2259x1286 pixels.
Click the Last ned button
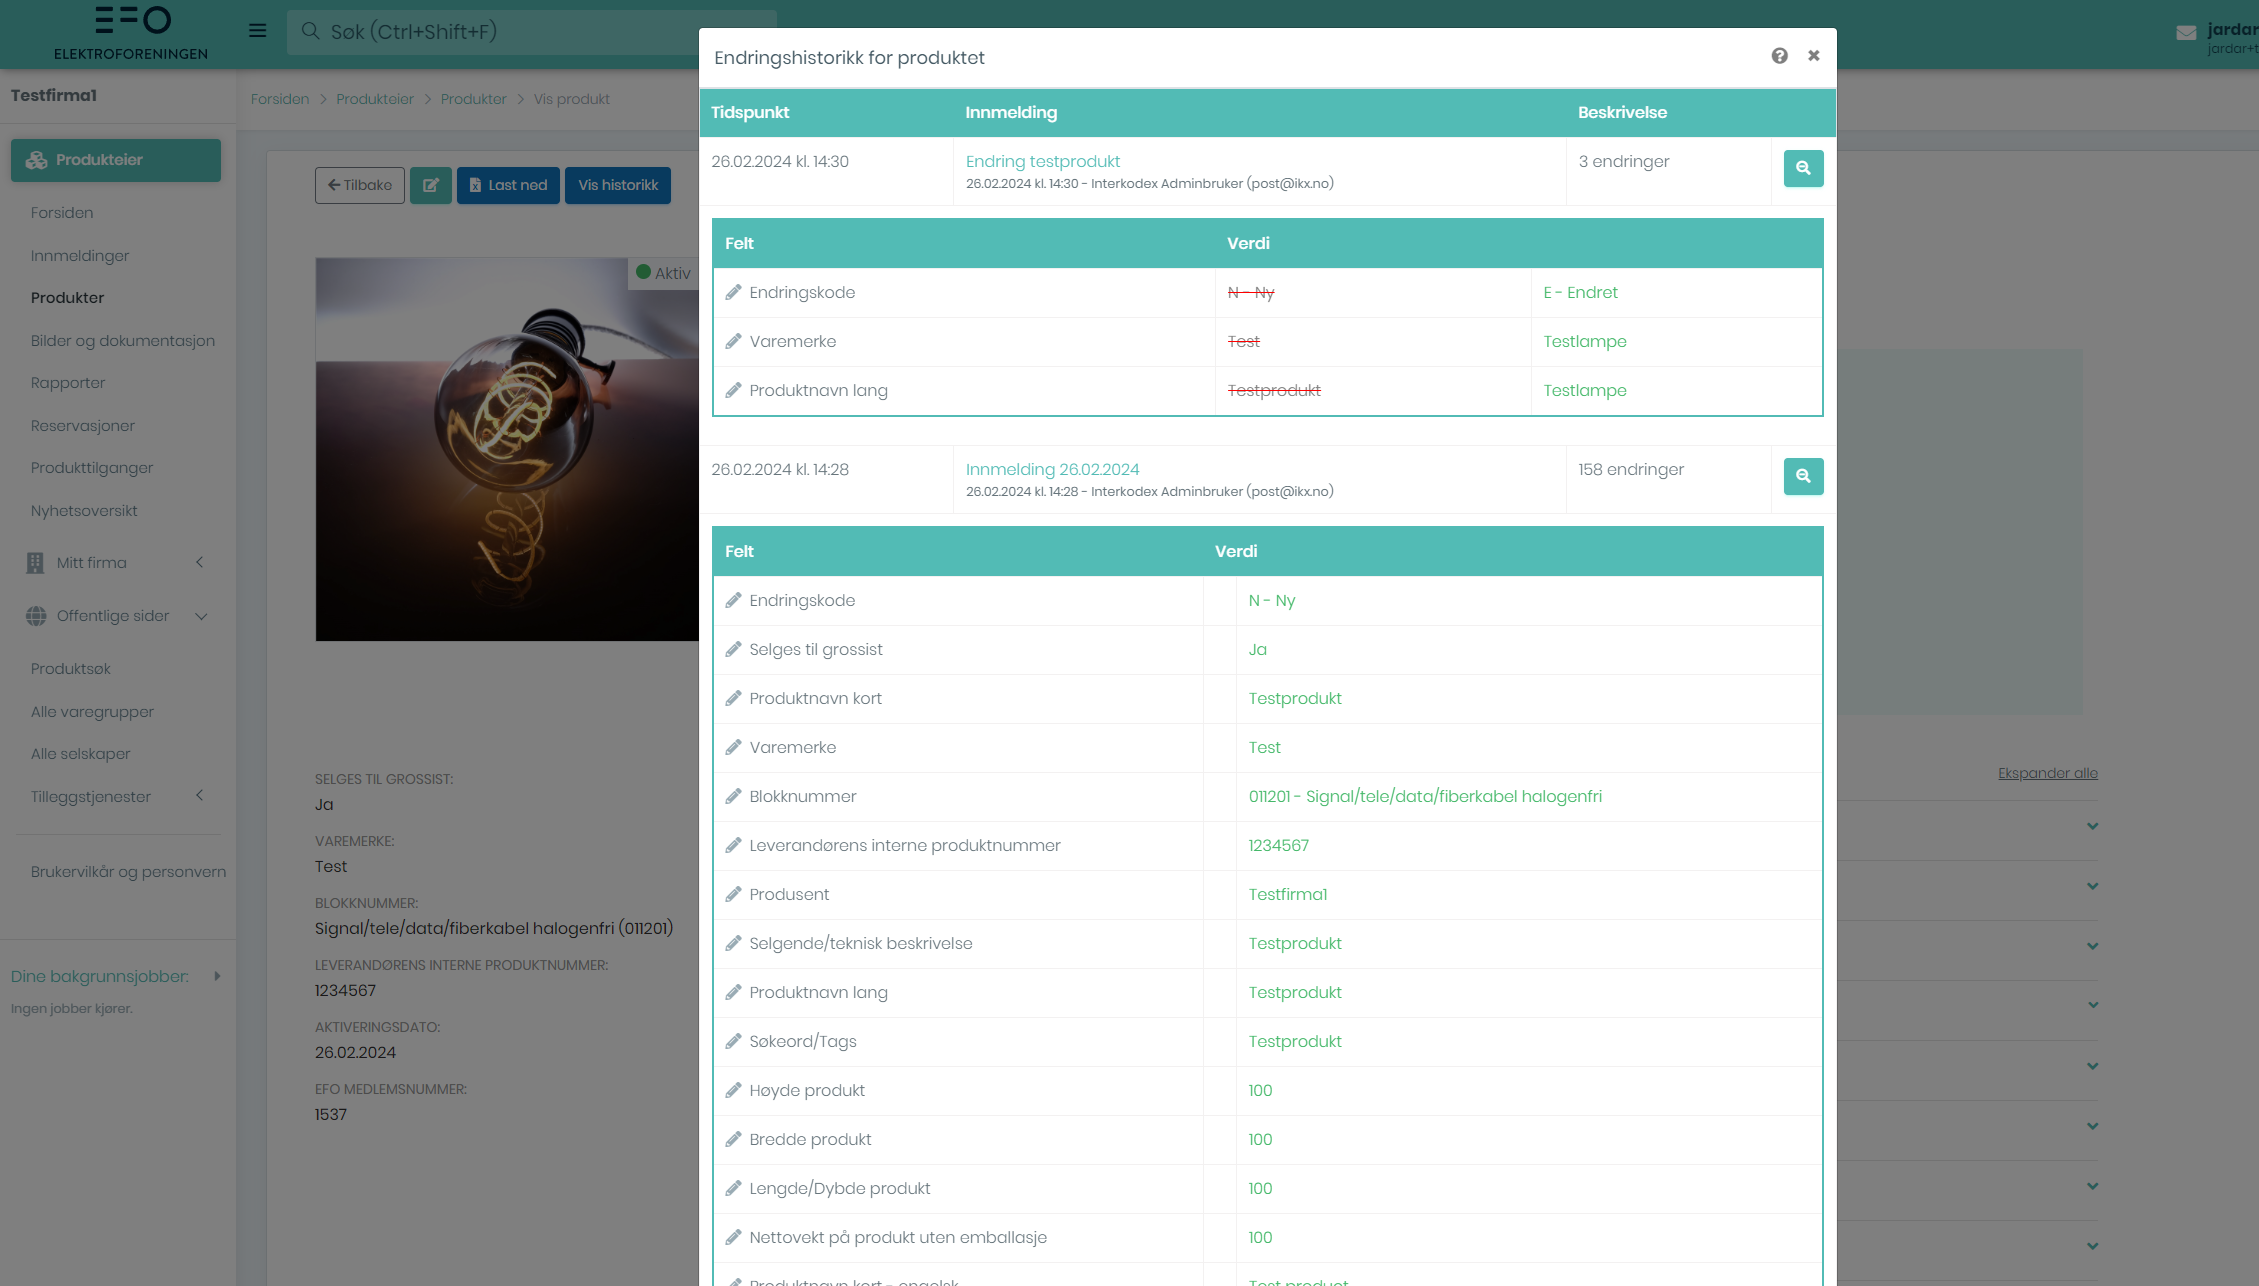click(508, 185)
